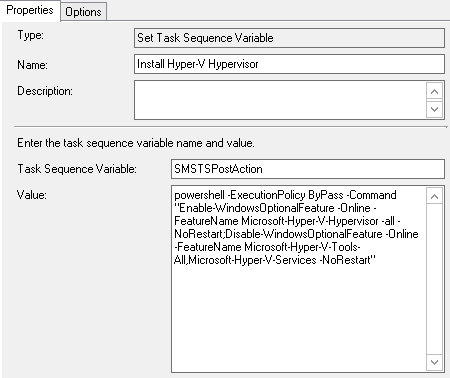Viewport: 450px width, 378px height.
Task: Click the Type: label
Action: [x=31, y=35]
